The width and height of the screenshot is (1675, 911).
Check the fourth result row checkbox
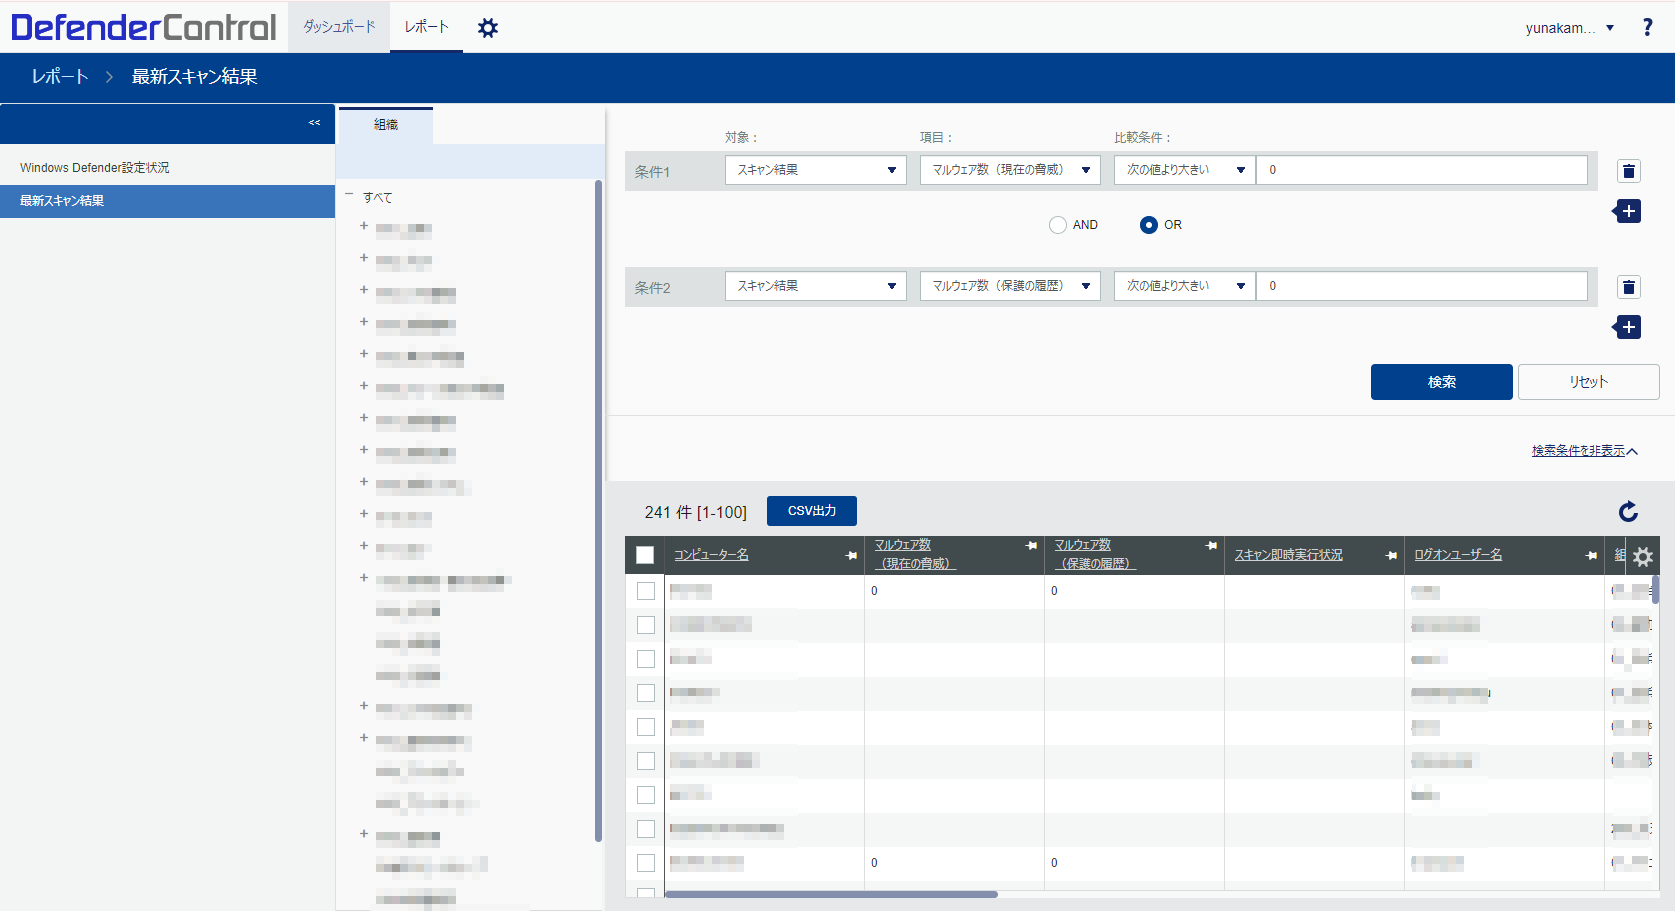[x=646, y=693]
